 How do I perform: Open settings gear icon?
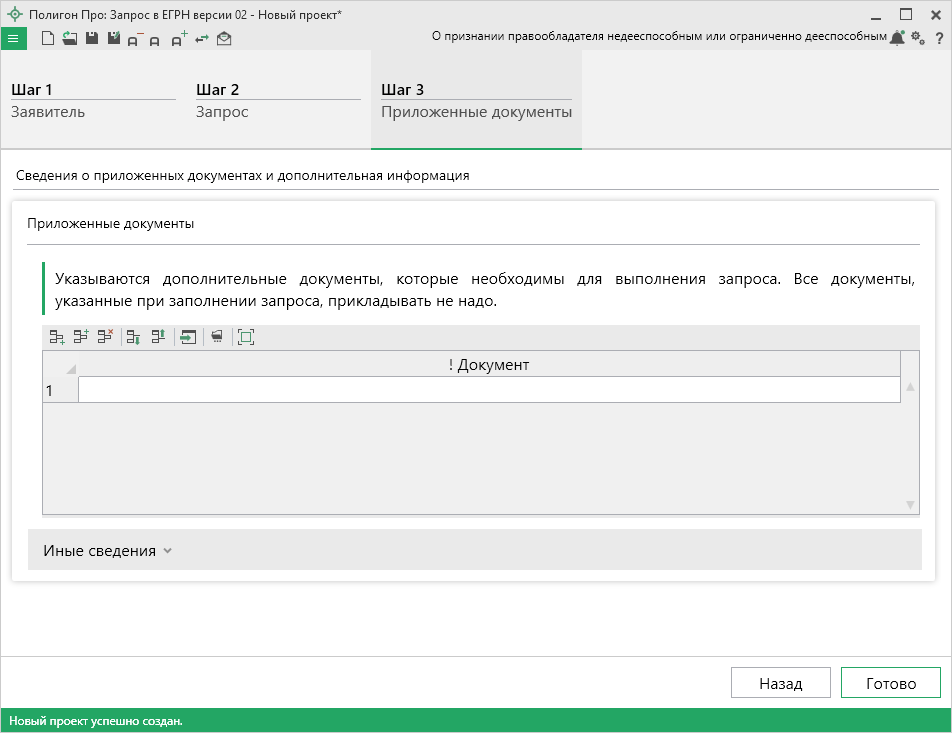click(918, 38)
